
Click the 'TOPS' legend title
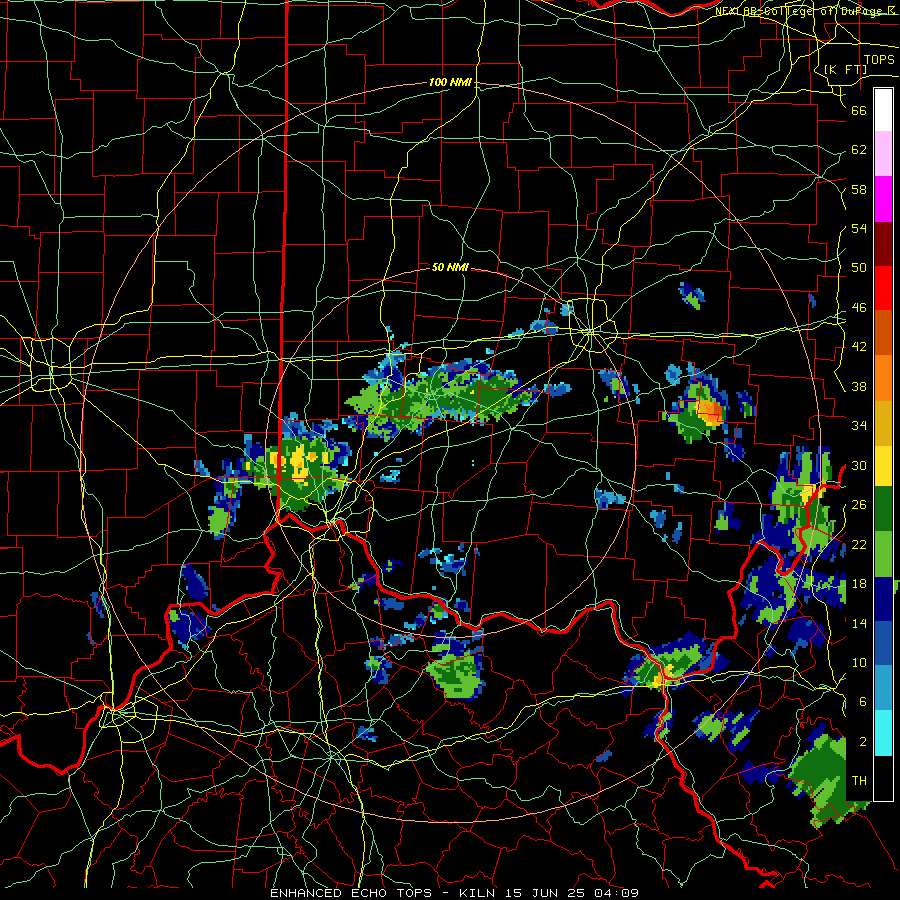pyautogui.click(x=879, y=60)
